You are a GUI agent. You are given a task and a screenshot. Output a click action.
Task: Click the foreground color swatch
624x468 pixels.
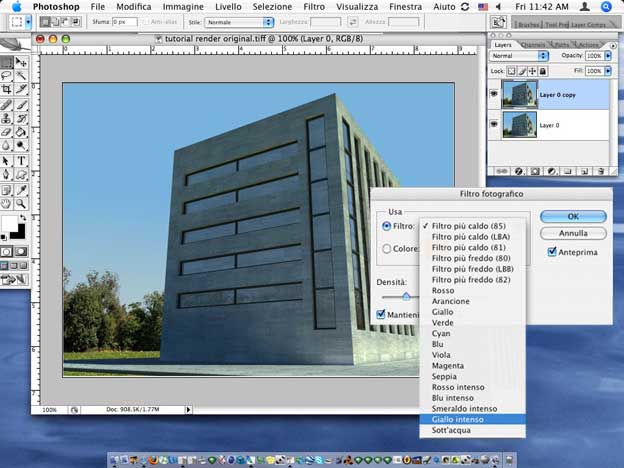click(9, 223)
